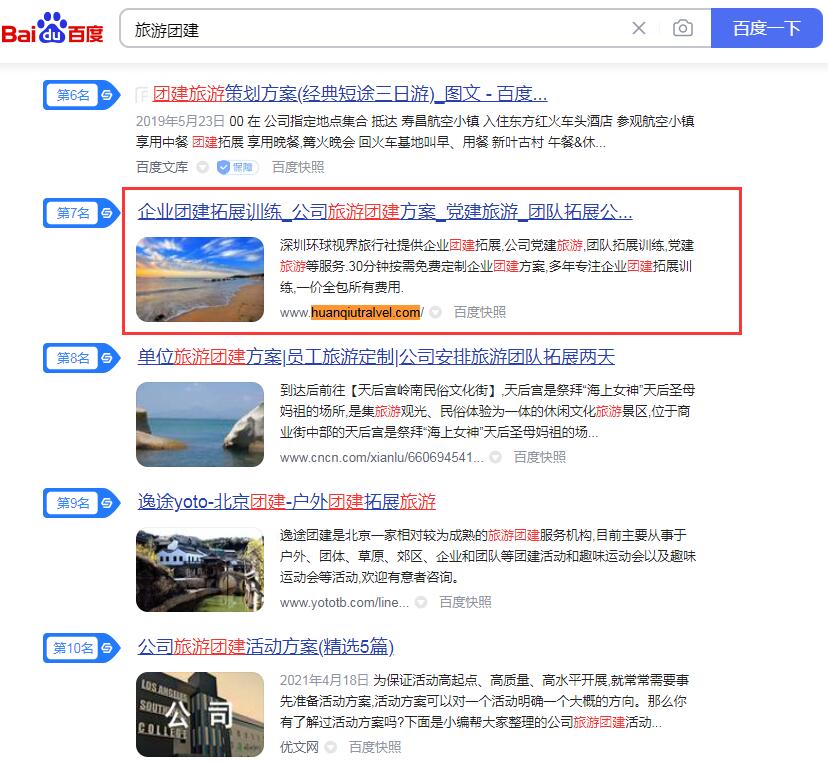Open 百度快照 for huanqiutralvel.com result
The image size is (828, 764).
pyautogui.click(x=479, y=313)
